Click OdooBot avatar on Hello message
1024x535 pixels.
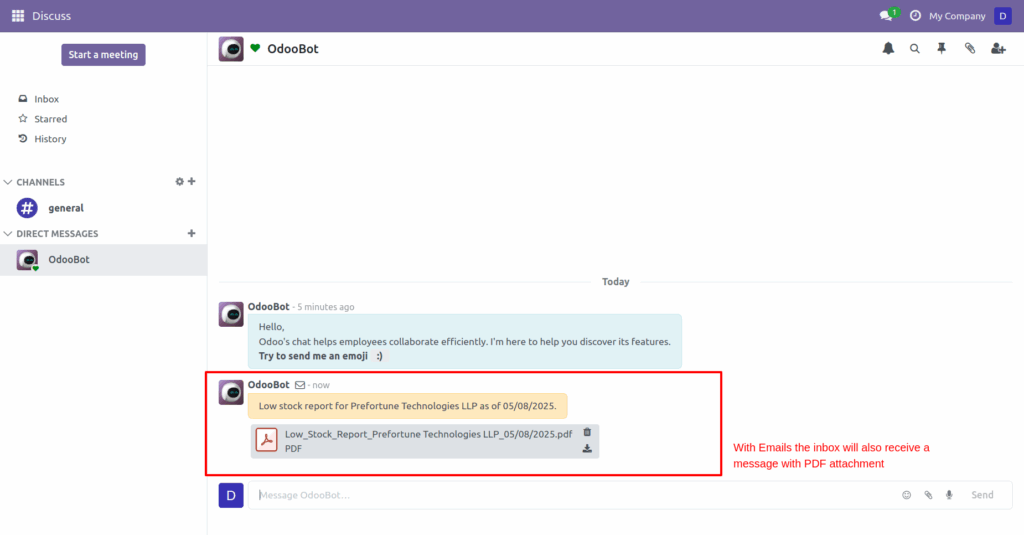pyautogui.click(x=231, y=314)
